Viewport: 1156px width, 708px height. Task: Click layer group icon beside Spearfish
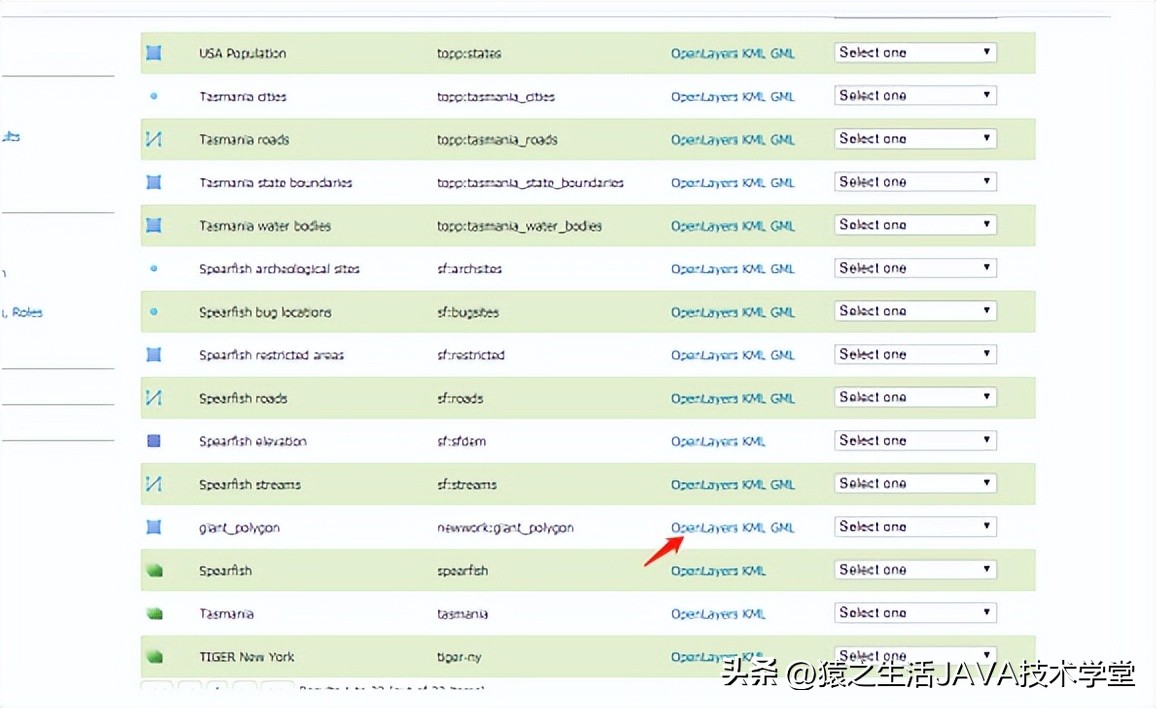154,570
